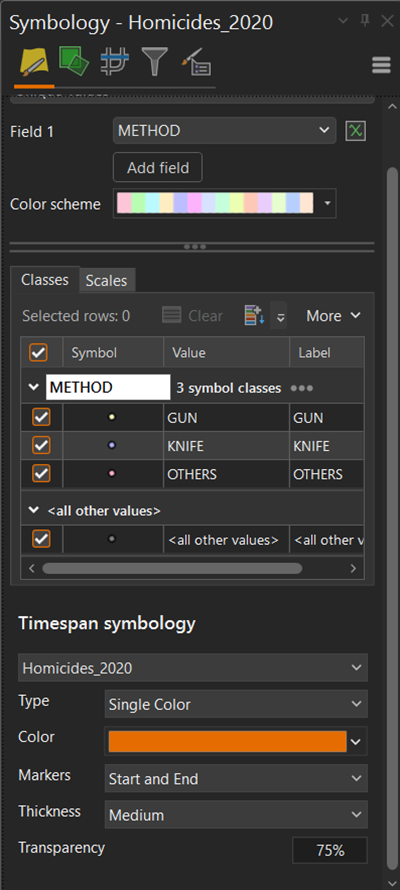This screenshot has height=890, width=400.
Task: Click the orange timespan Color swatch
Action: pos(227,741)
